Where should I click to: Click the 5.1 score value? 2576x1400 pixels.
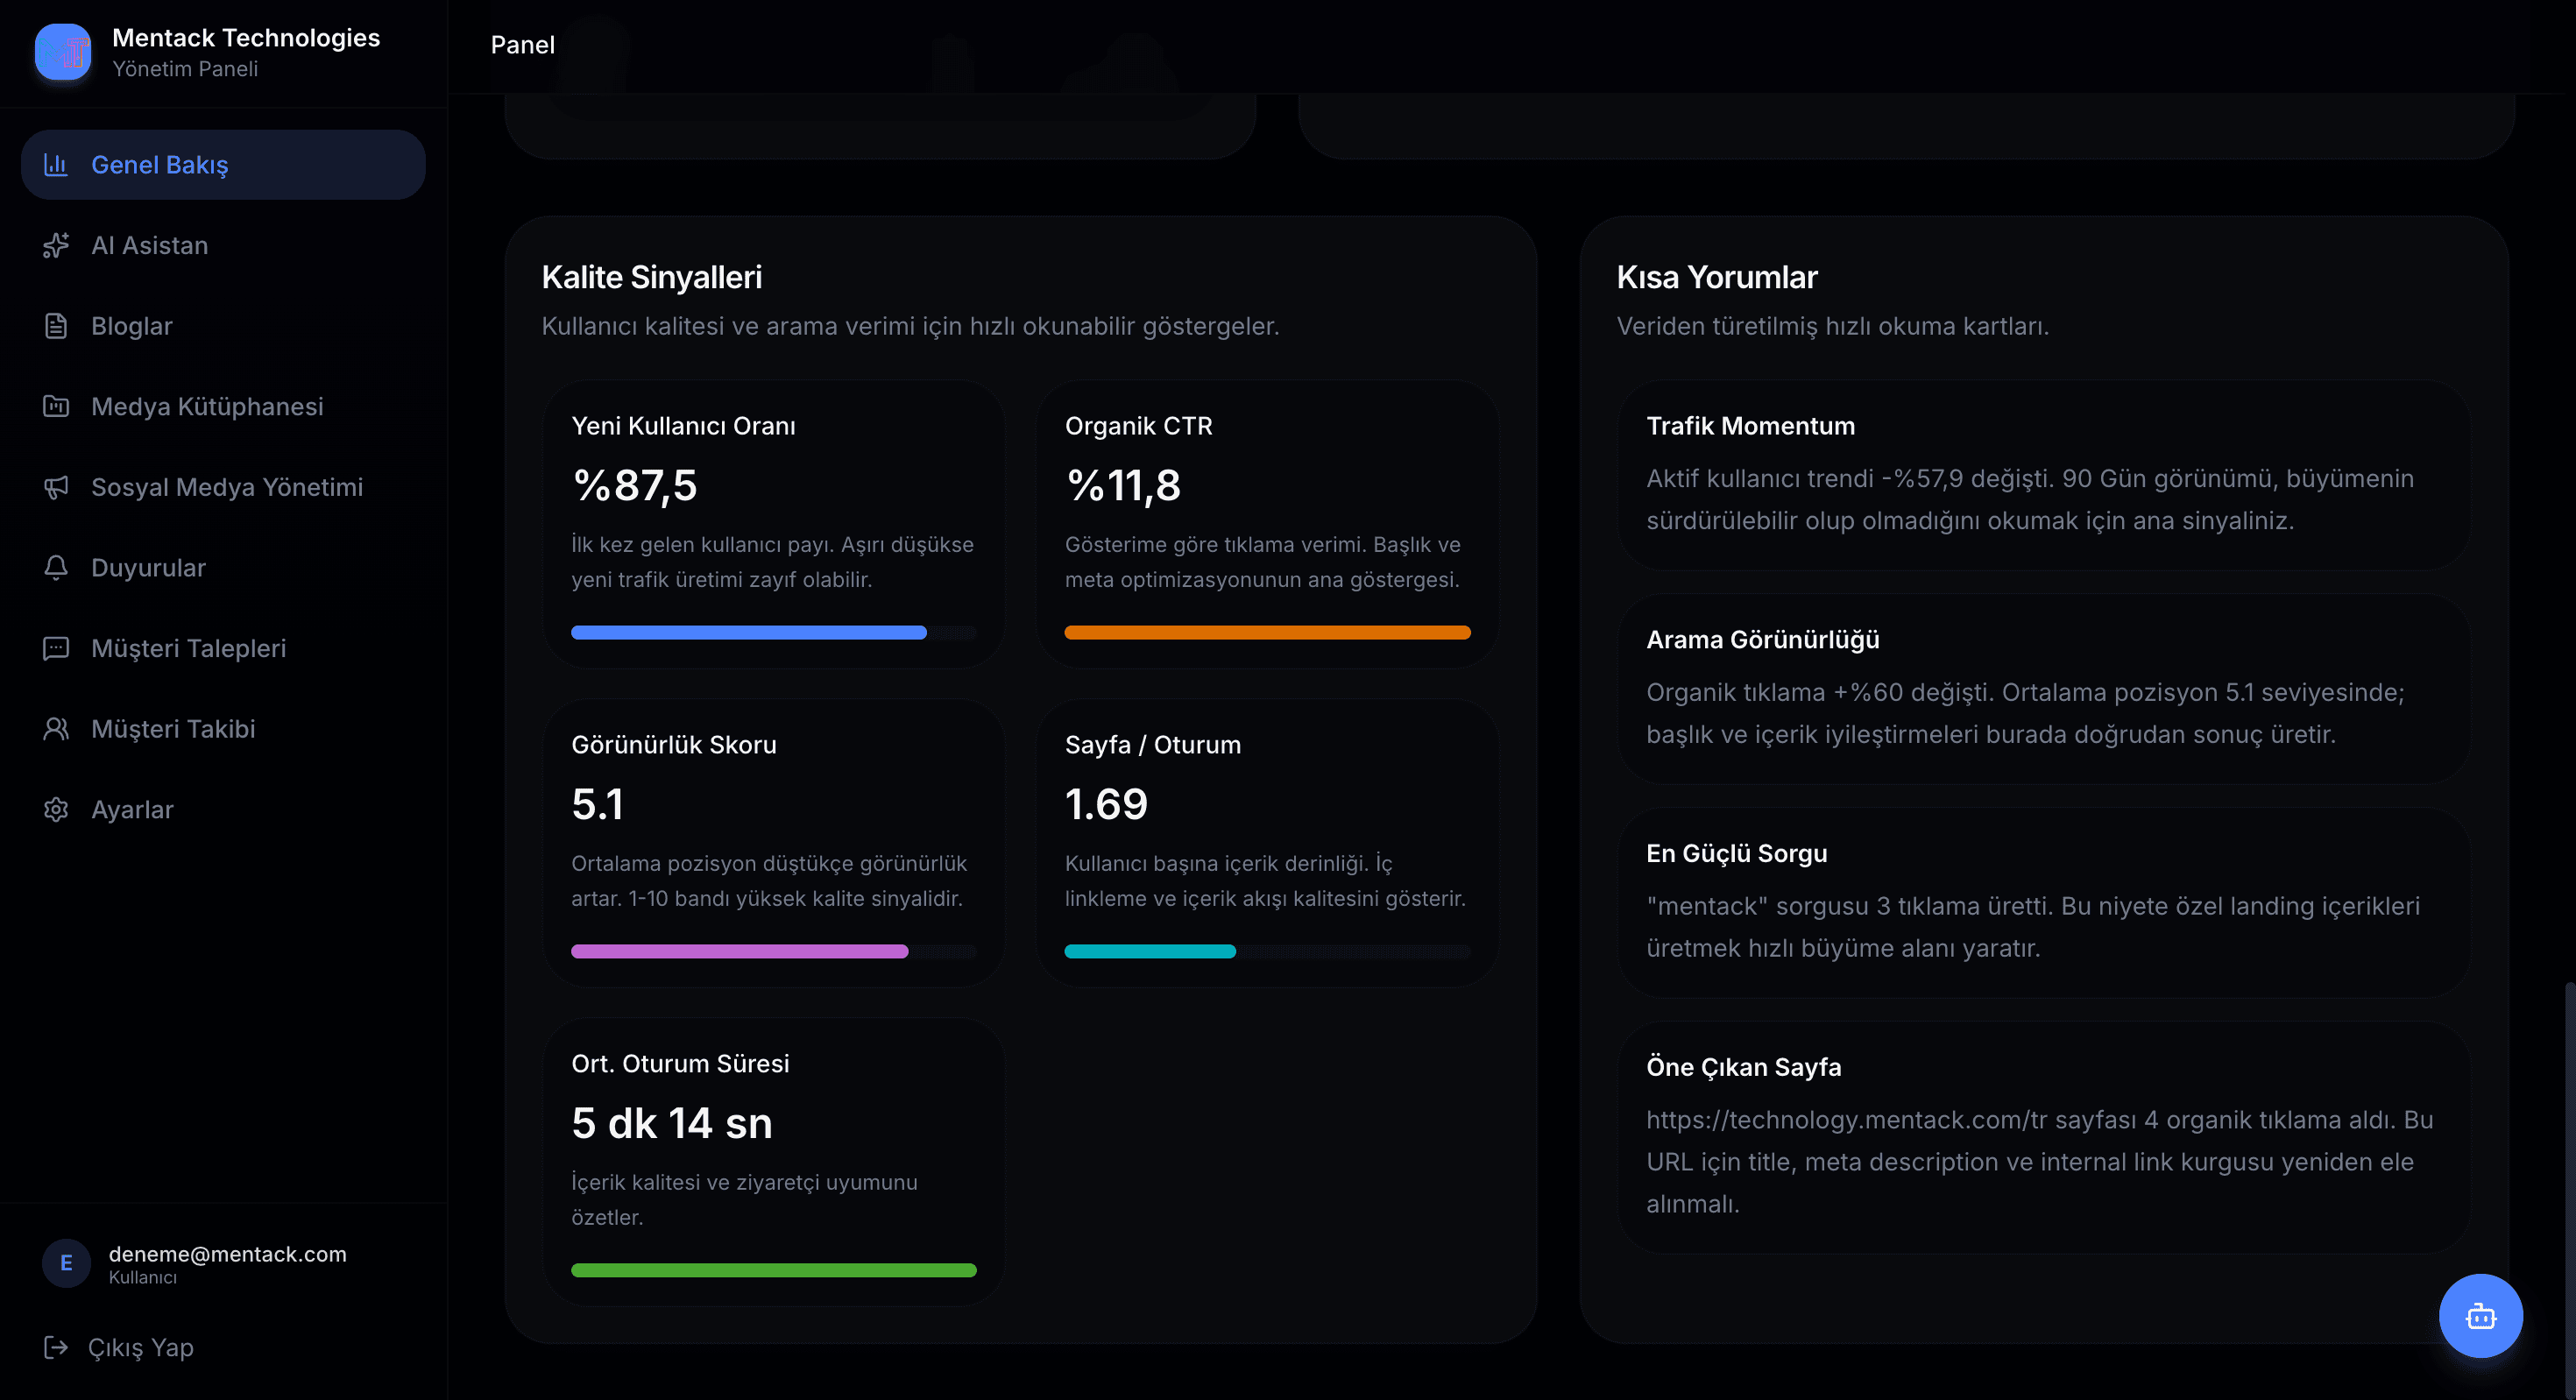pyautogui.click(x=597, y=804)
